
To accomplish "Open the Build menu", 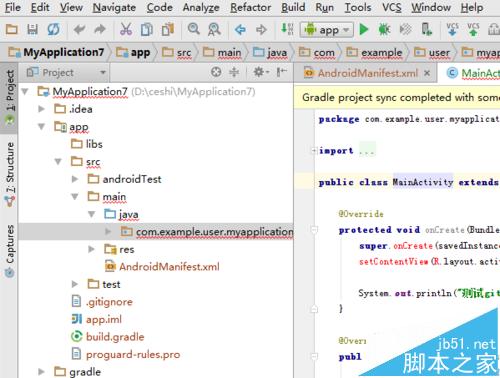I will [293, 7].
